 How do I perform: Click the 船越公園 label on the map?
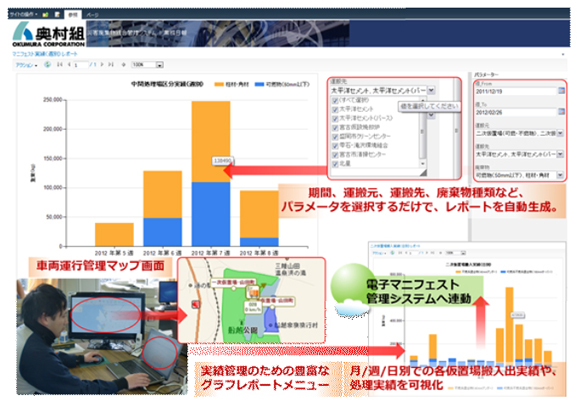pyautogui.click(x=242, y=329)
